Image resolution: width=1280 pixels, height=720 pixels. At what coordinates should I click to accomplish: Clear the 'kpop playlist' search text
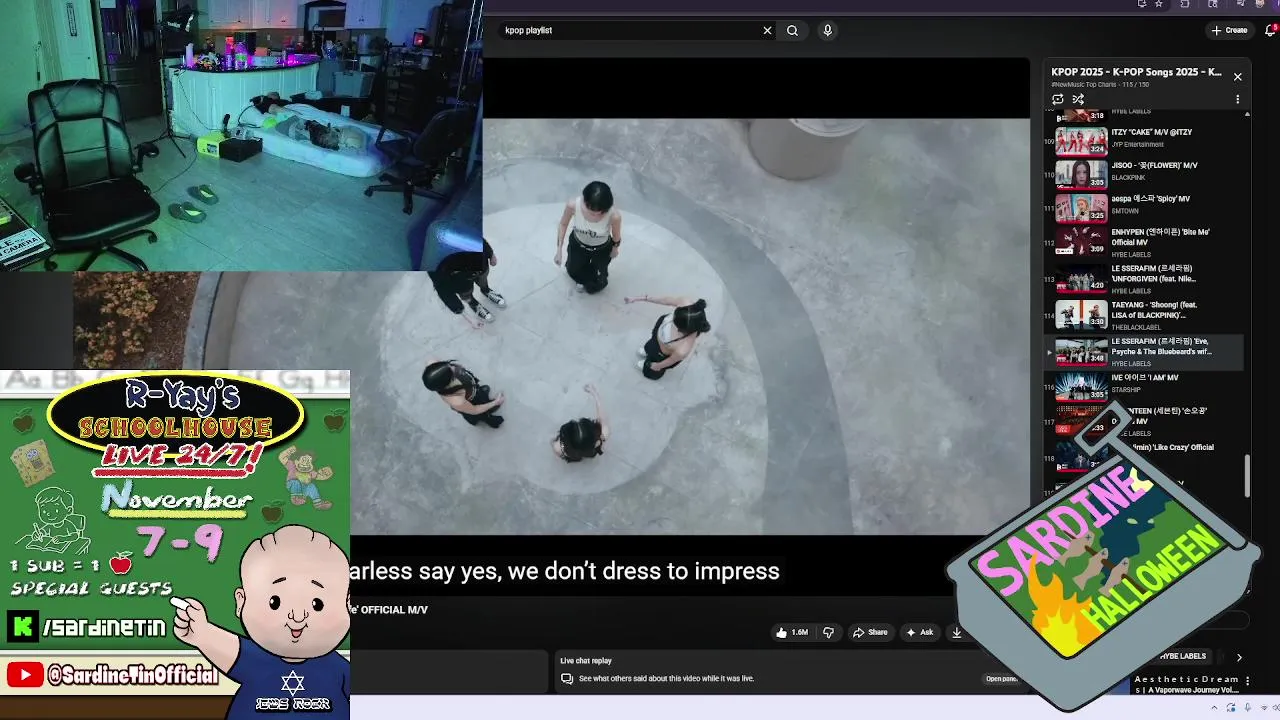767,30
